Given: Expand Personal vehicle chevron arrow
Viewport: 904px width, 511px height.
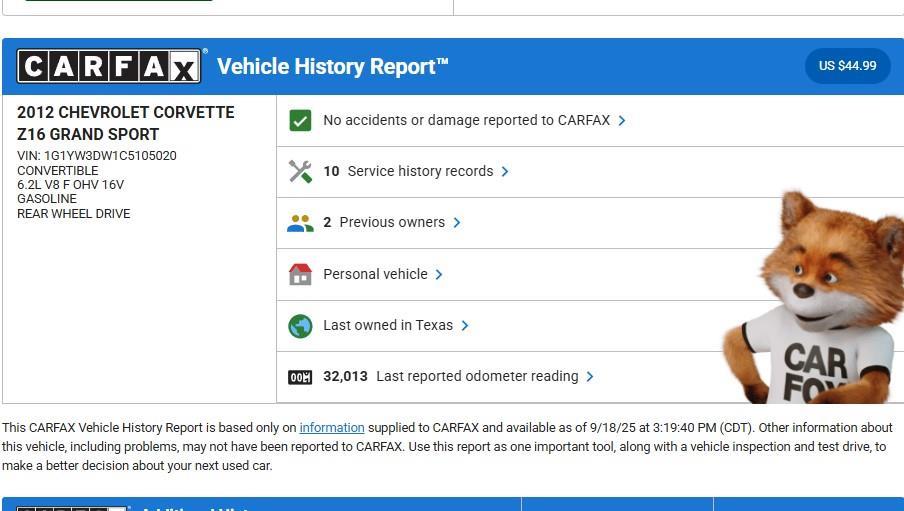Looking at the screenshot, I should (439, 274).
